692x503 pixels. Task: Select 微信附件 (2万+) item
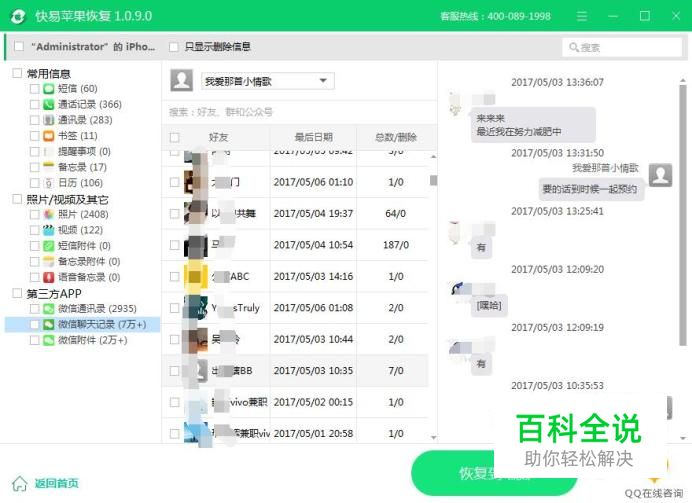(x=93, y=340)
